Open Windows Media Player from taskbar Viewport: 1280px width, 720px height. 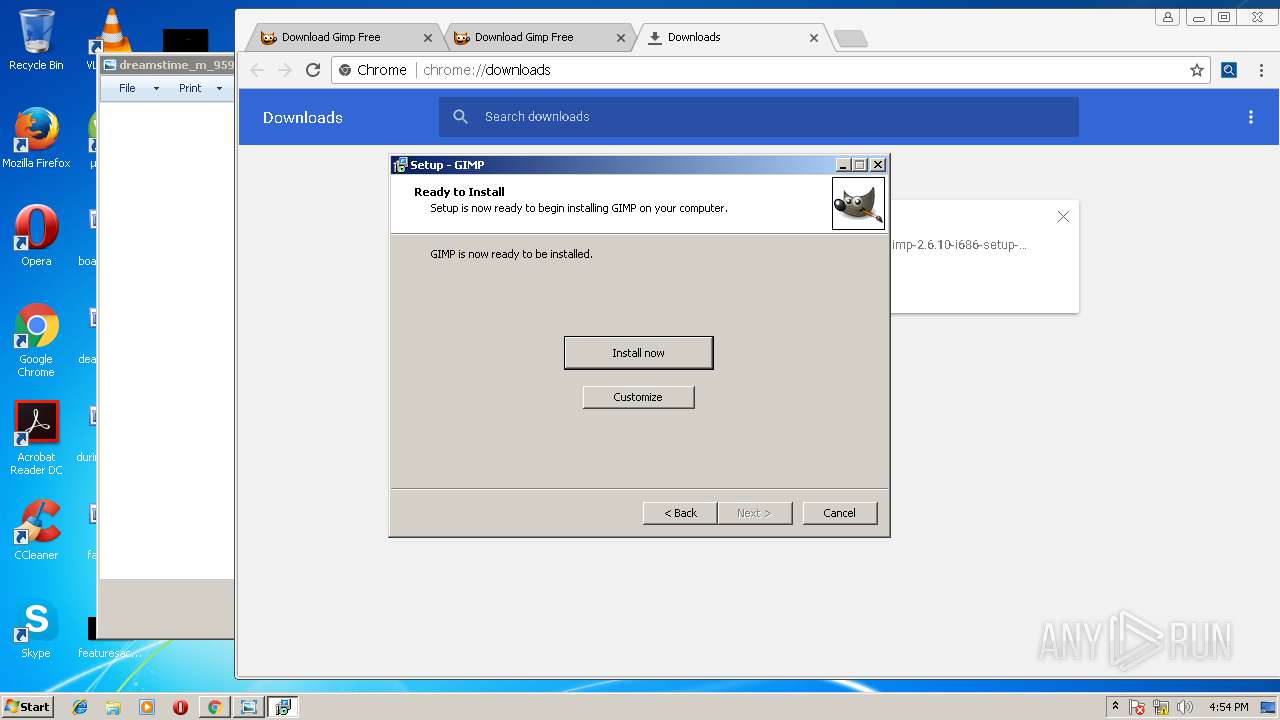147,707
